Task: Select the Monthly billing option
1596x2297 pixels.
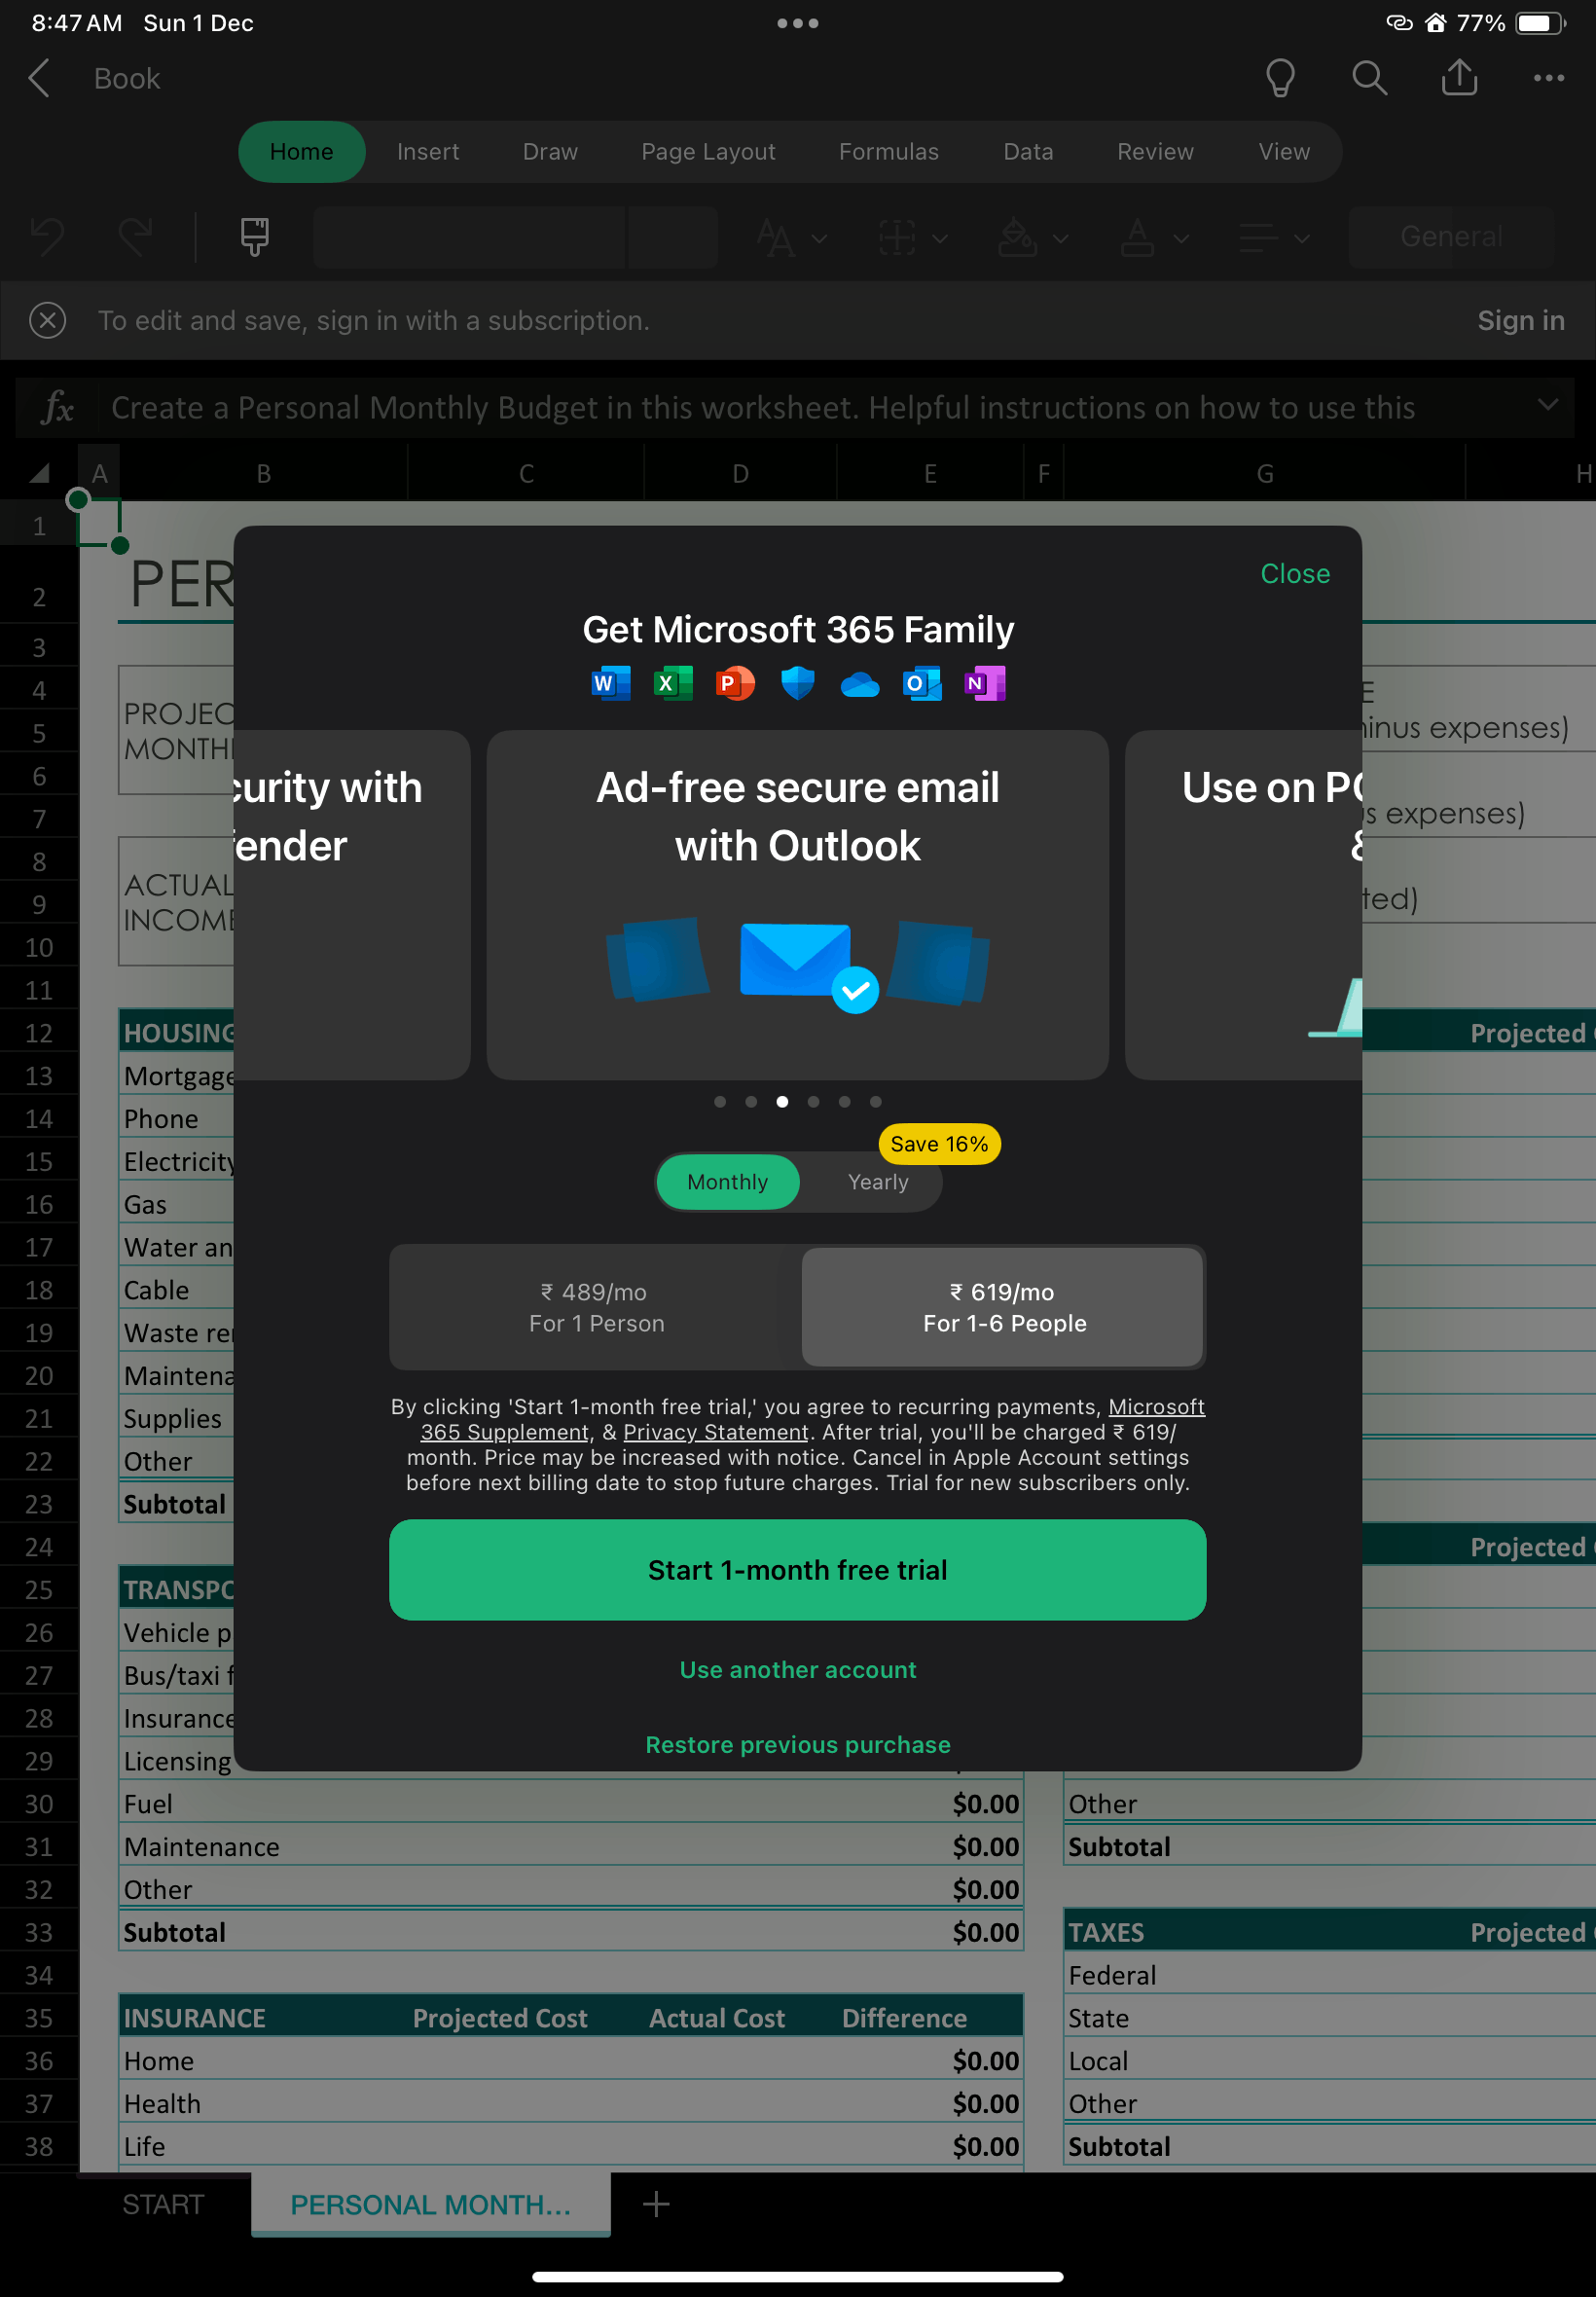Action: point(727,1182)
